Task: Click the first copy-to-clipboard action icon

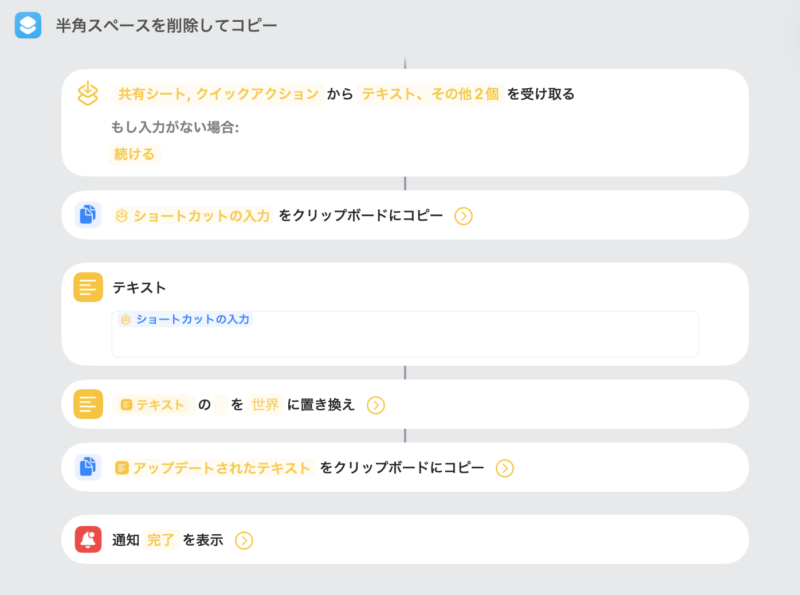Action: coord(88,215)
